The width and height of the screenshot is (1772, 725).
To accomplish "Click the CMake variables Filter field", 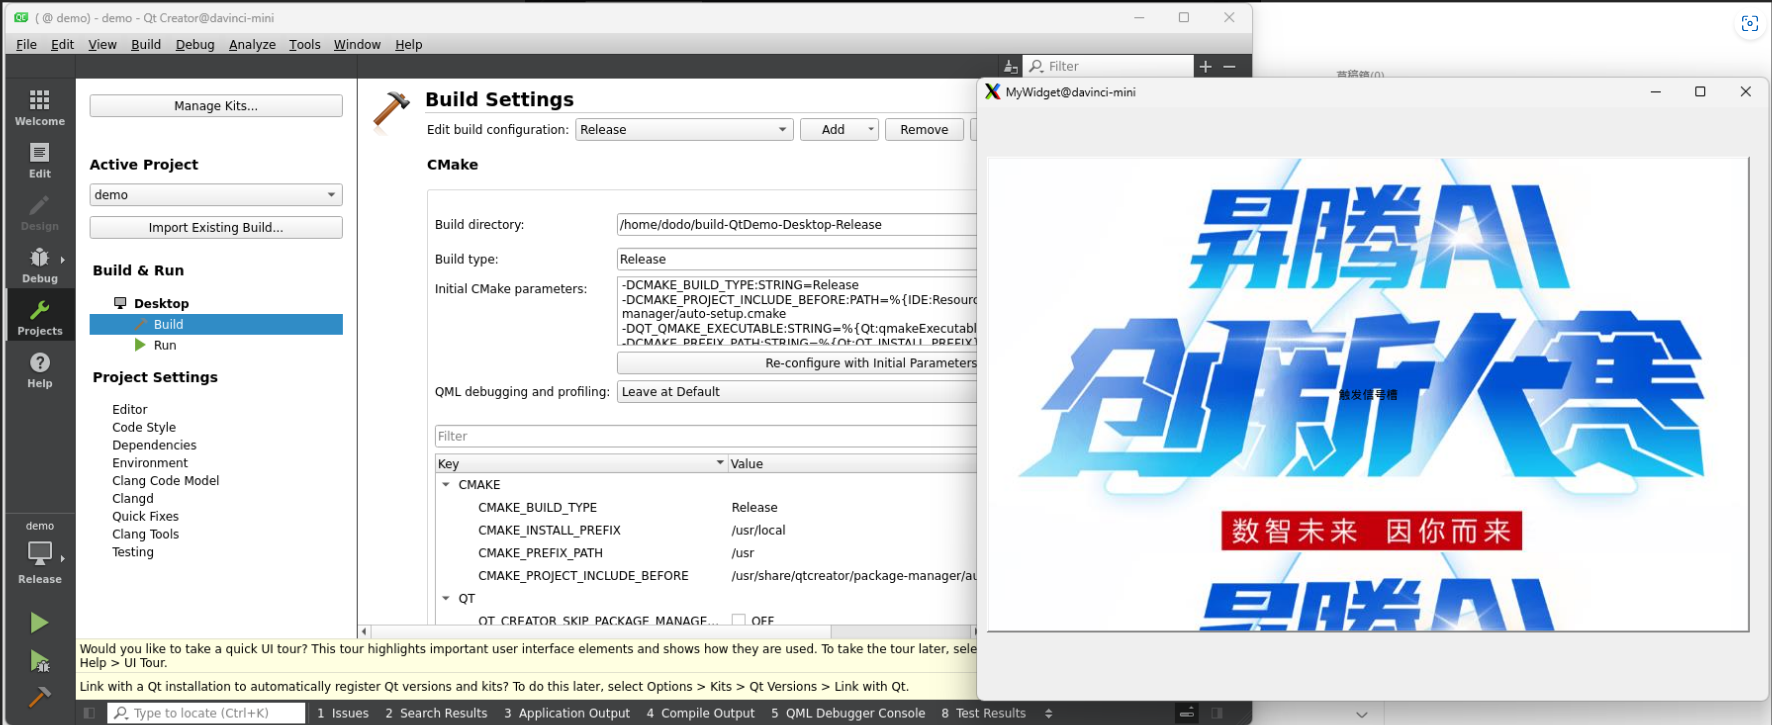I will pos(706,437).
